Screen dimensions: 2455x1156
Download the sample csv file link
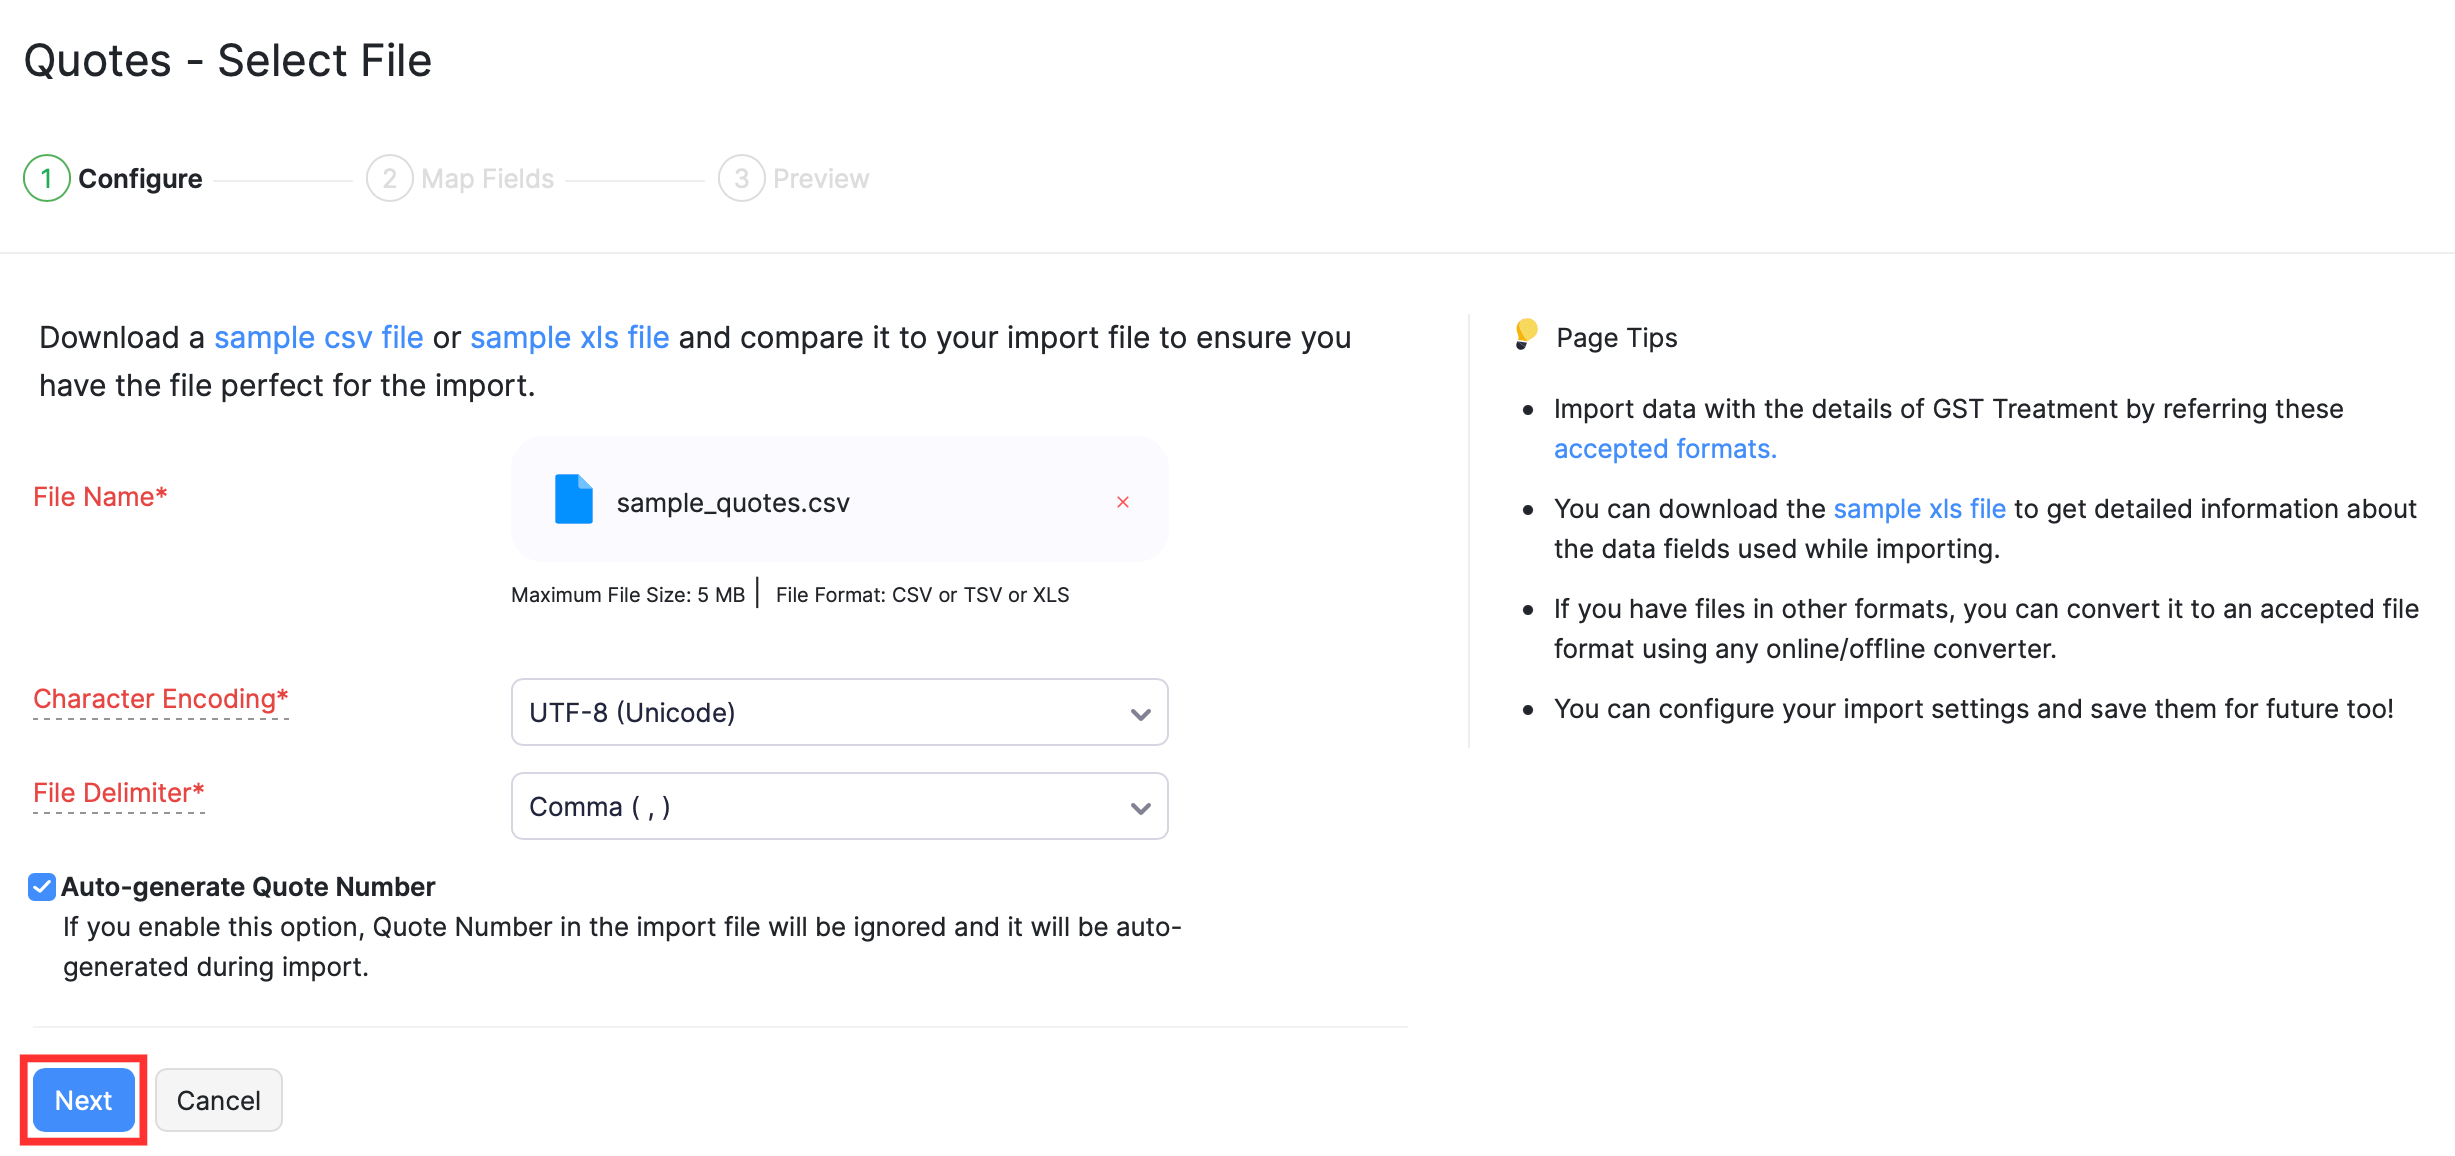(x=318, y=338)
